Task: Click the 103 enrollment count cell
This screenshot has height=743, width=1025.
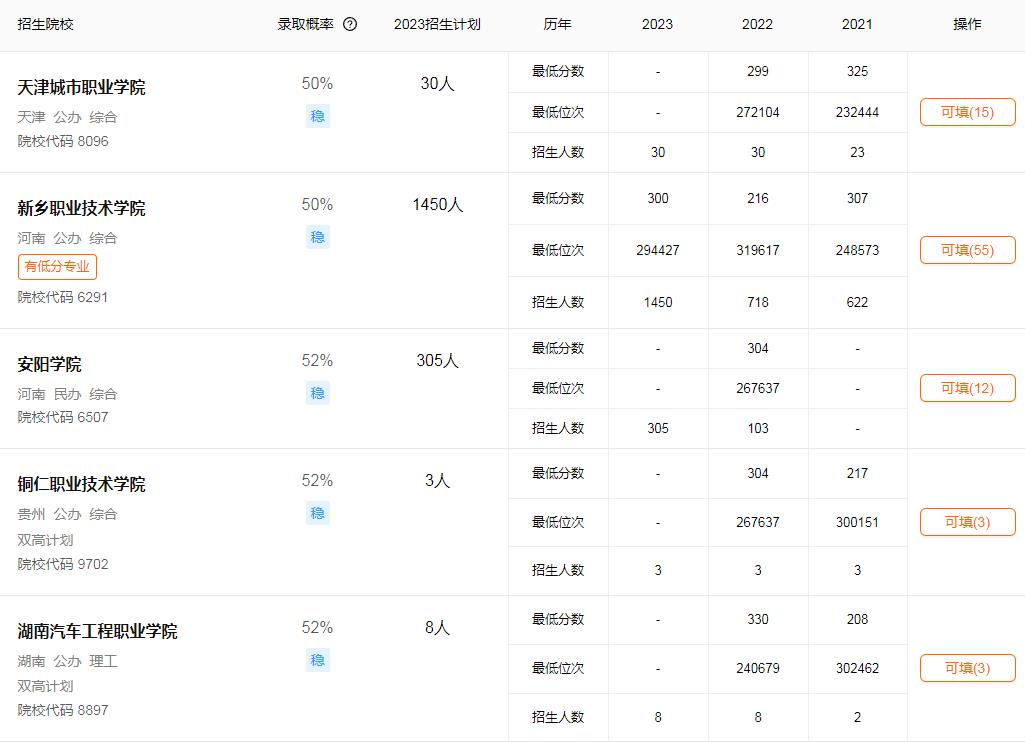Action: tap(758, 429)
